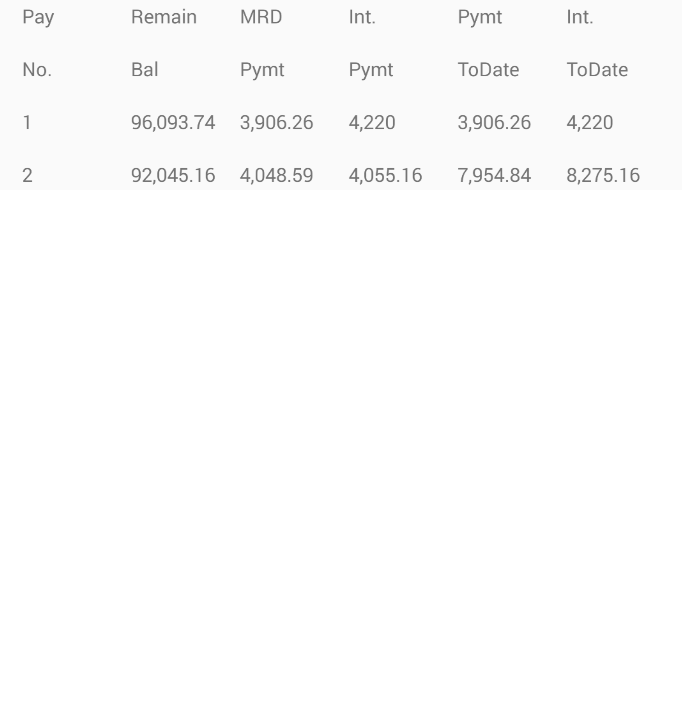Click the Pay No. column header
The height and width of the screenshot is (716, 682).
(38, 43)
